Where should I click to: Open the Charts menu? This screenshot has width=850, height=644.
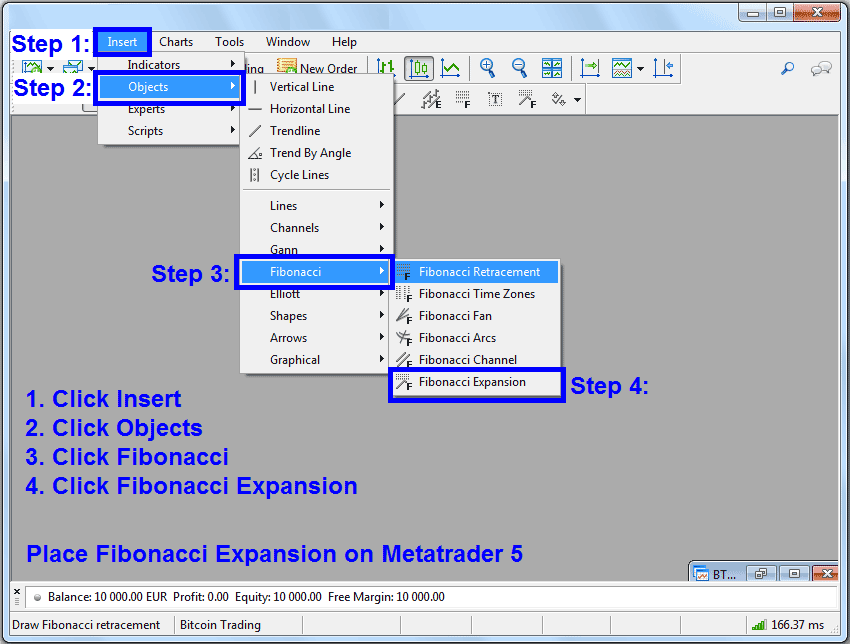point(176,42)
